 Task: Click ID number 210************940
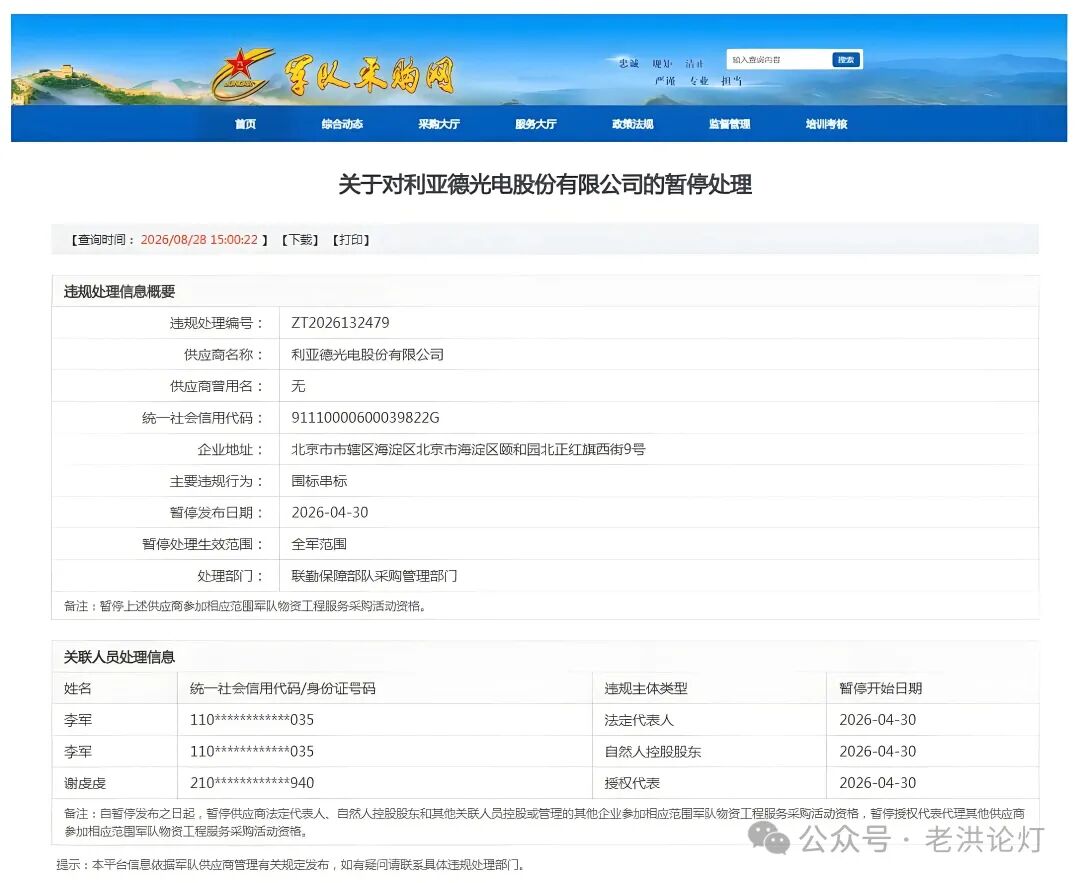tap(252, 782)
